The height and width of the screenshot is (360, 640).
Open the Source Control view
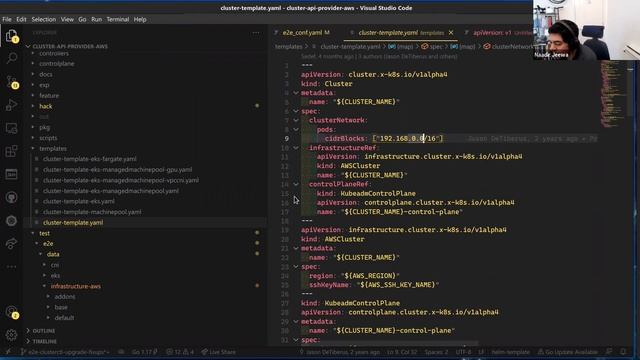click(11, 82)
